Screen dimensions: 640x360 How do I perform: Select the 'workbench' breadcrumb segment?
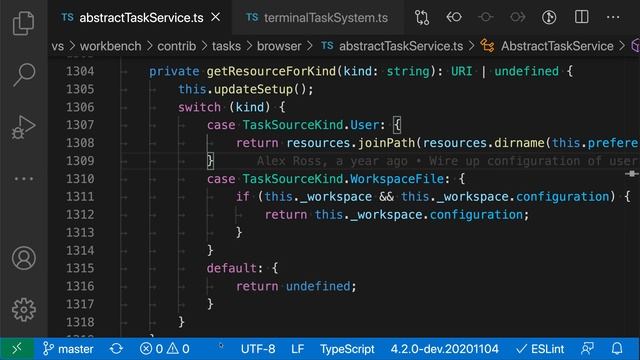pos(111,46)
